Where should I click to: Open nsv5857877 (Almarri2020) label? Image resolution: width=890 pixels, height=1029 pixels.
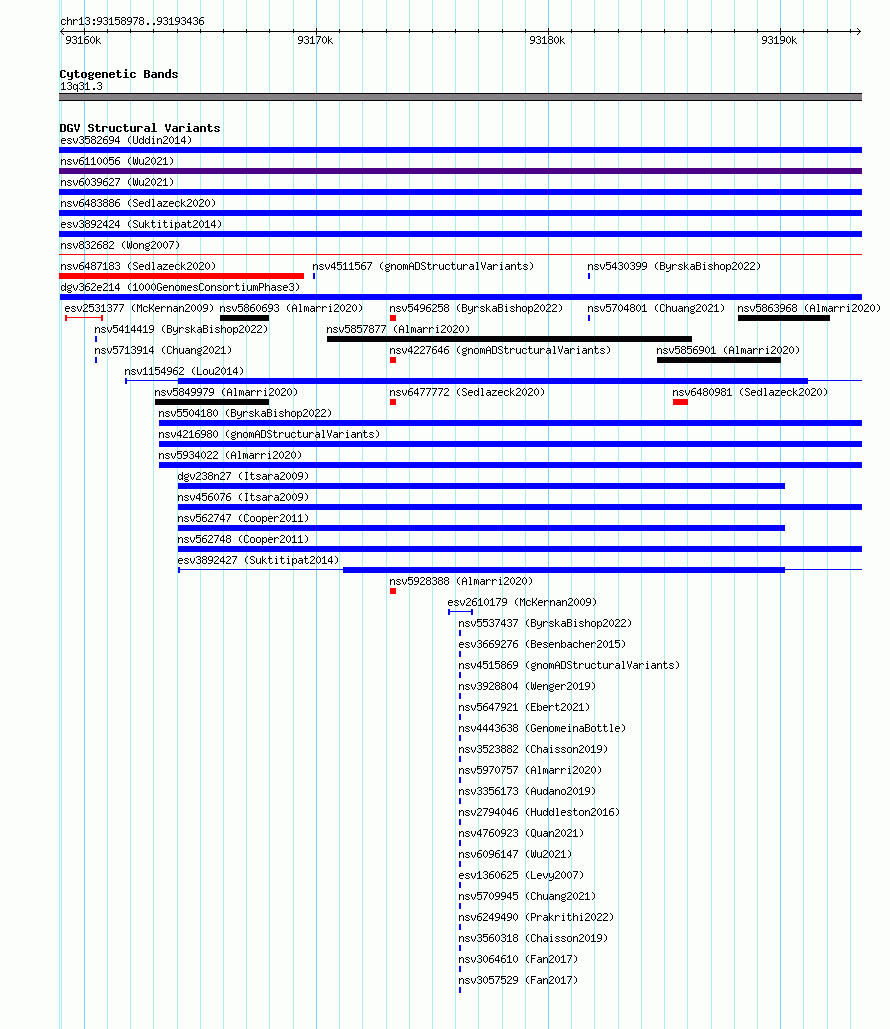tap(398, 329)
